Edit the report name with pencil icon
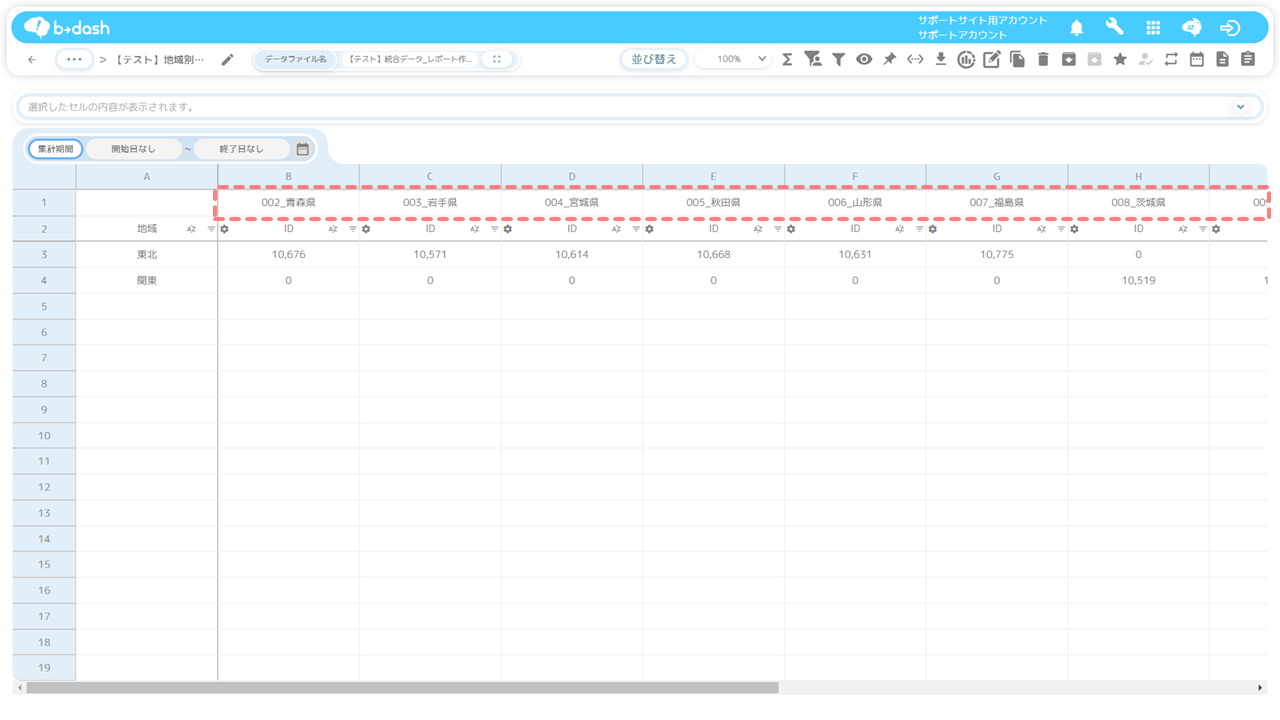Screen dimensions: 1280x720 [228, 60]
